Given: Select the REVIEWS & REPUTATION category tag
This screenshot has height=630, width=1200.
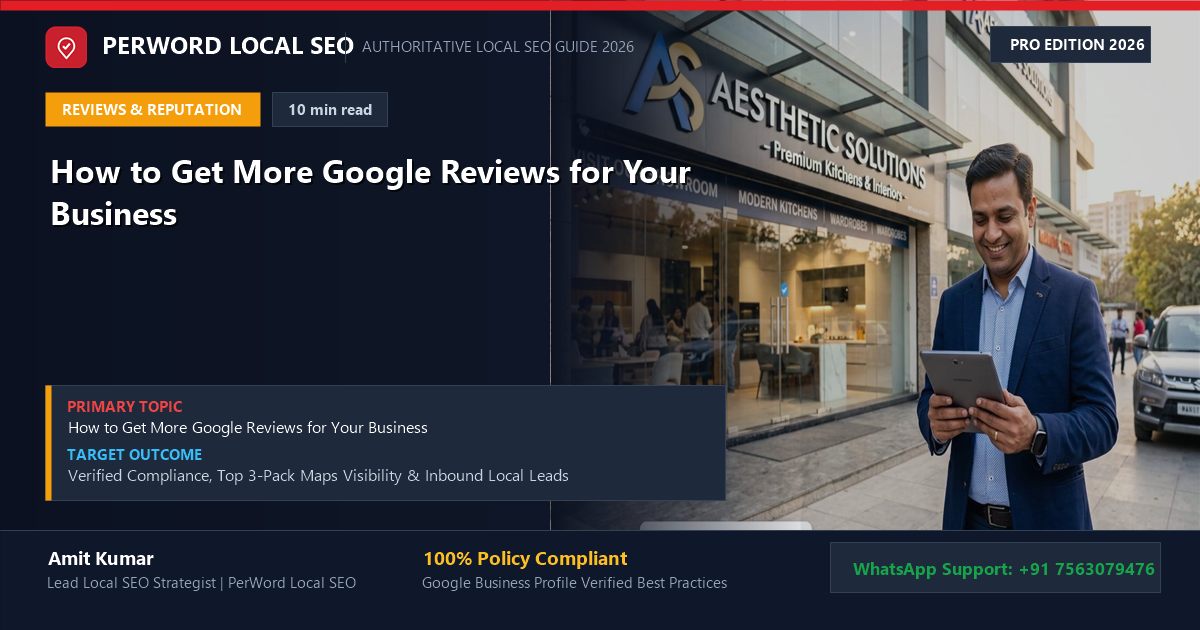Looking at the screenshot, I should tap(152, 110).
